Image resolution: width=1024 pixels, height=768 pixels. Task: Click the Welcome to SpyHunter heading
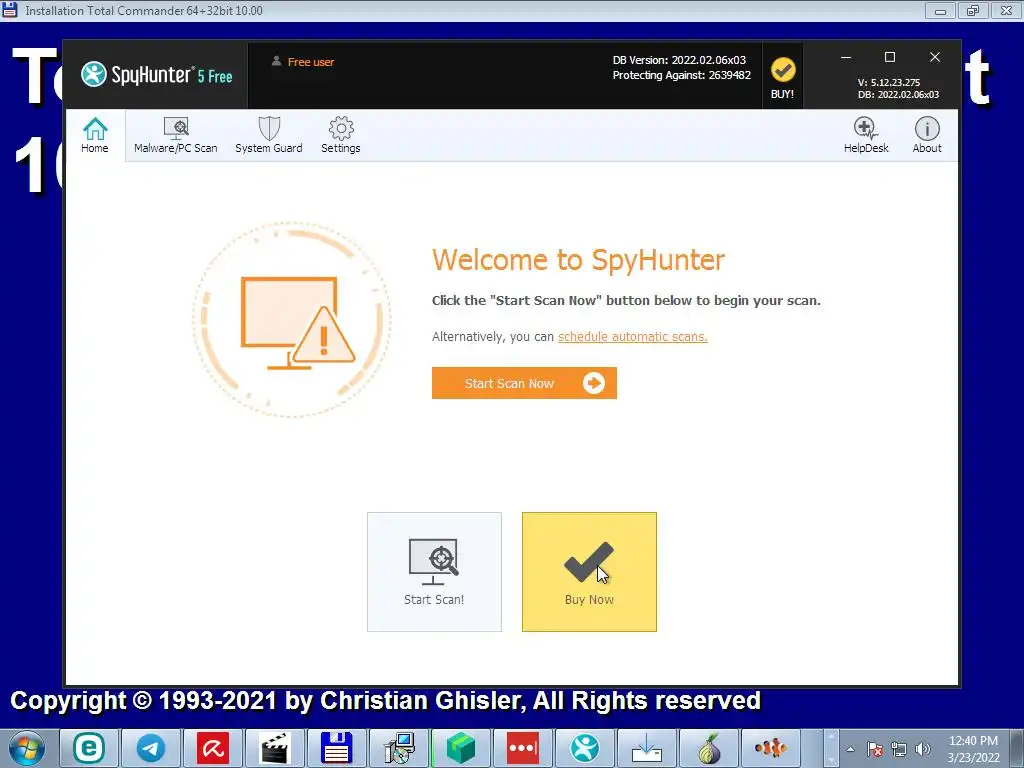pos(578,260)
